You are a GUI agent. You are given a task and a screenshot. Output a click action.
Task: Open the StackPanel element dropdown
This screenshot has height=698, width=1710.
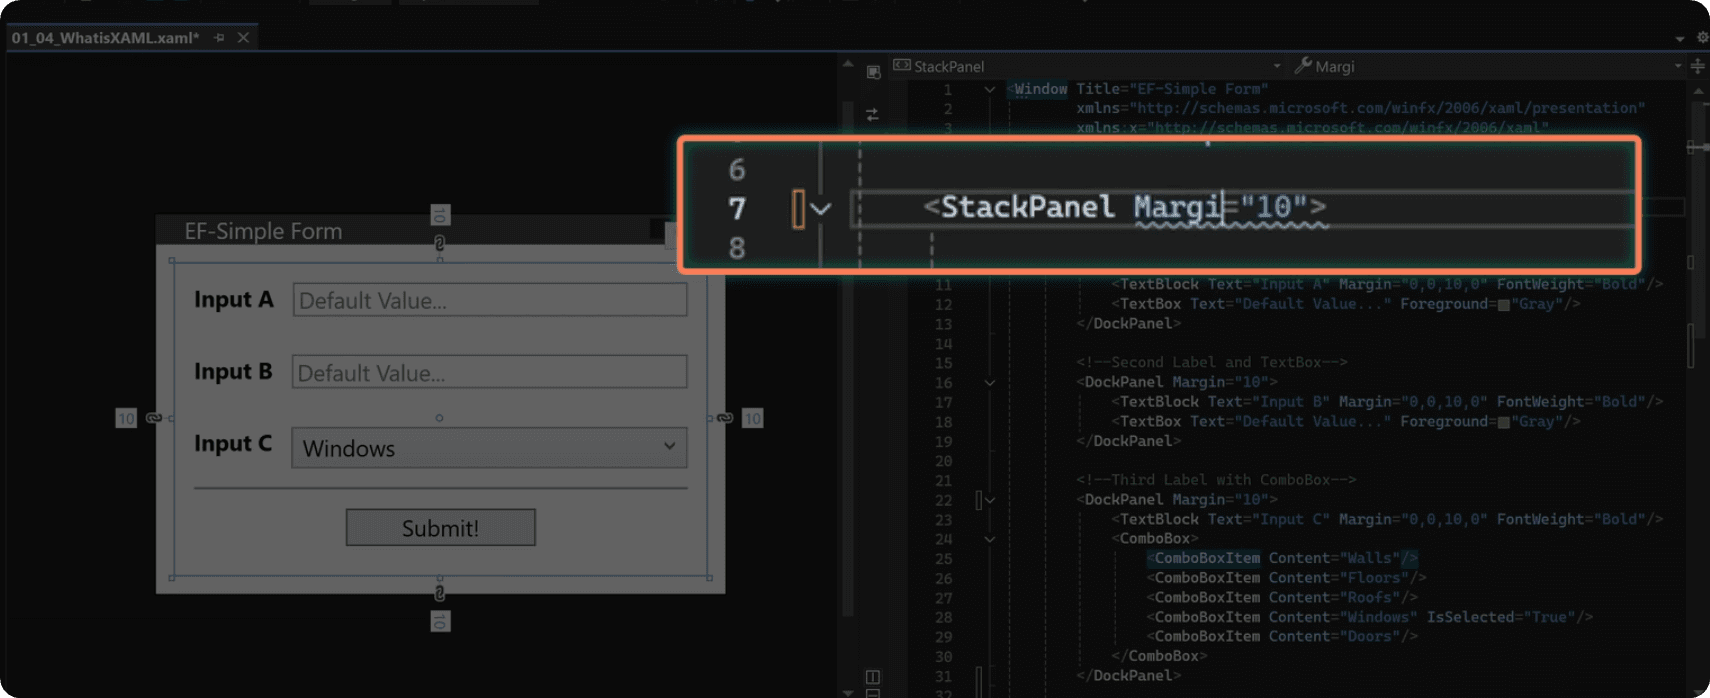1277,66
